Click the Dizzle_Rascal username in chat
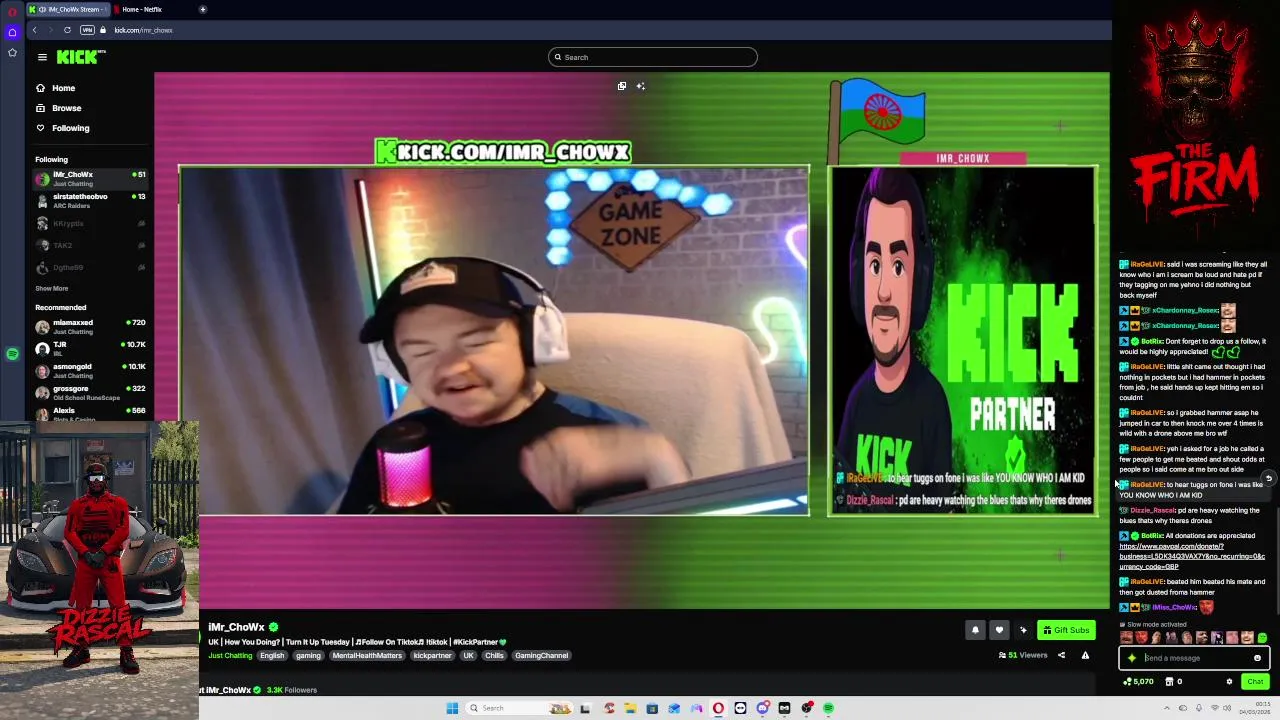Screen dimensions: 1280x720 (x=1152, y=510)
